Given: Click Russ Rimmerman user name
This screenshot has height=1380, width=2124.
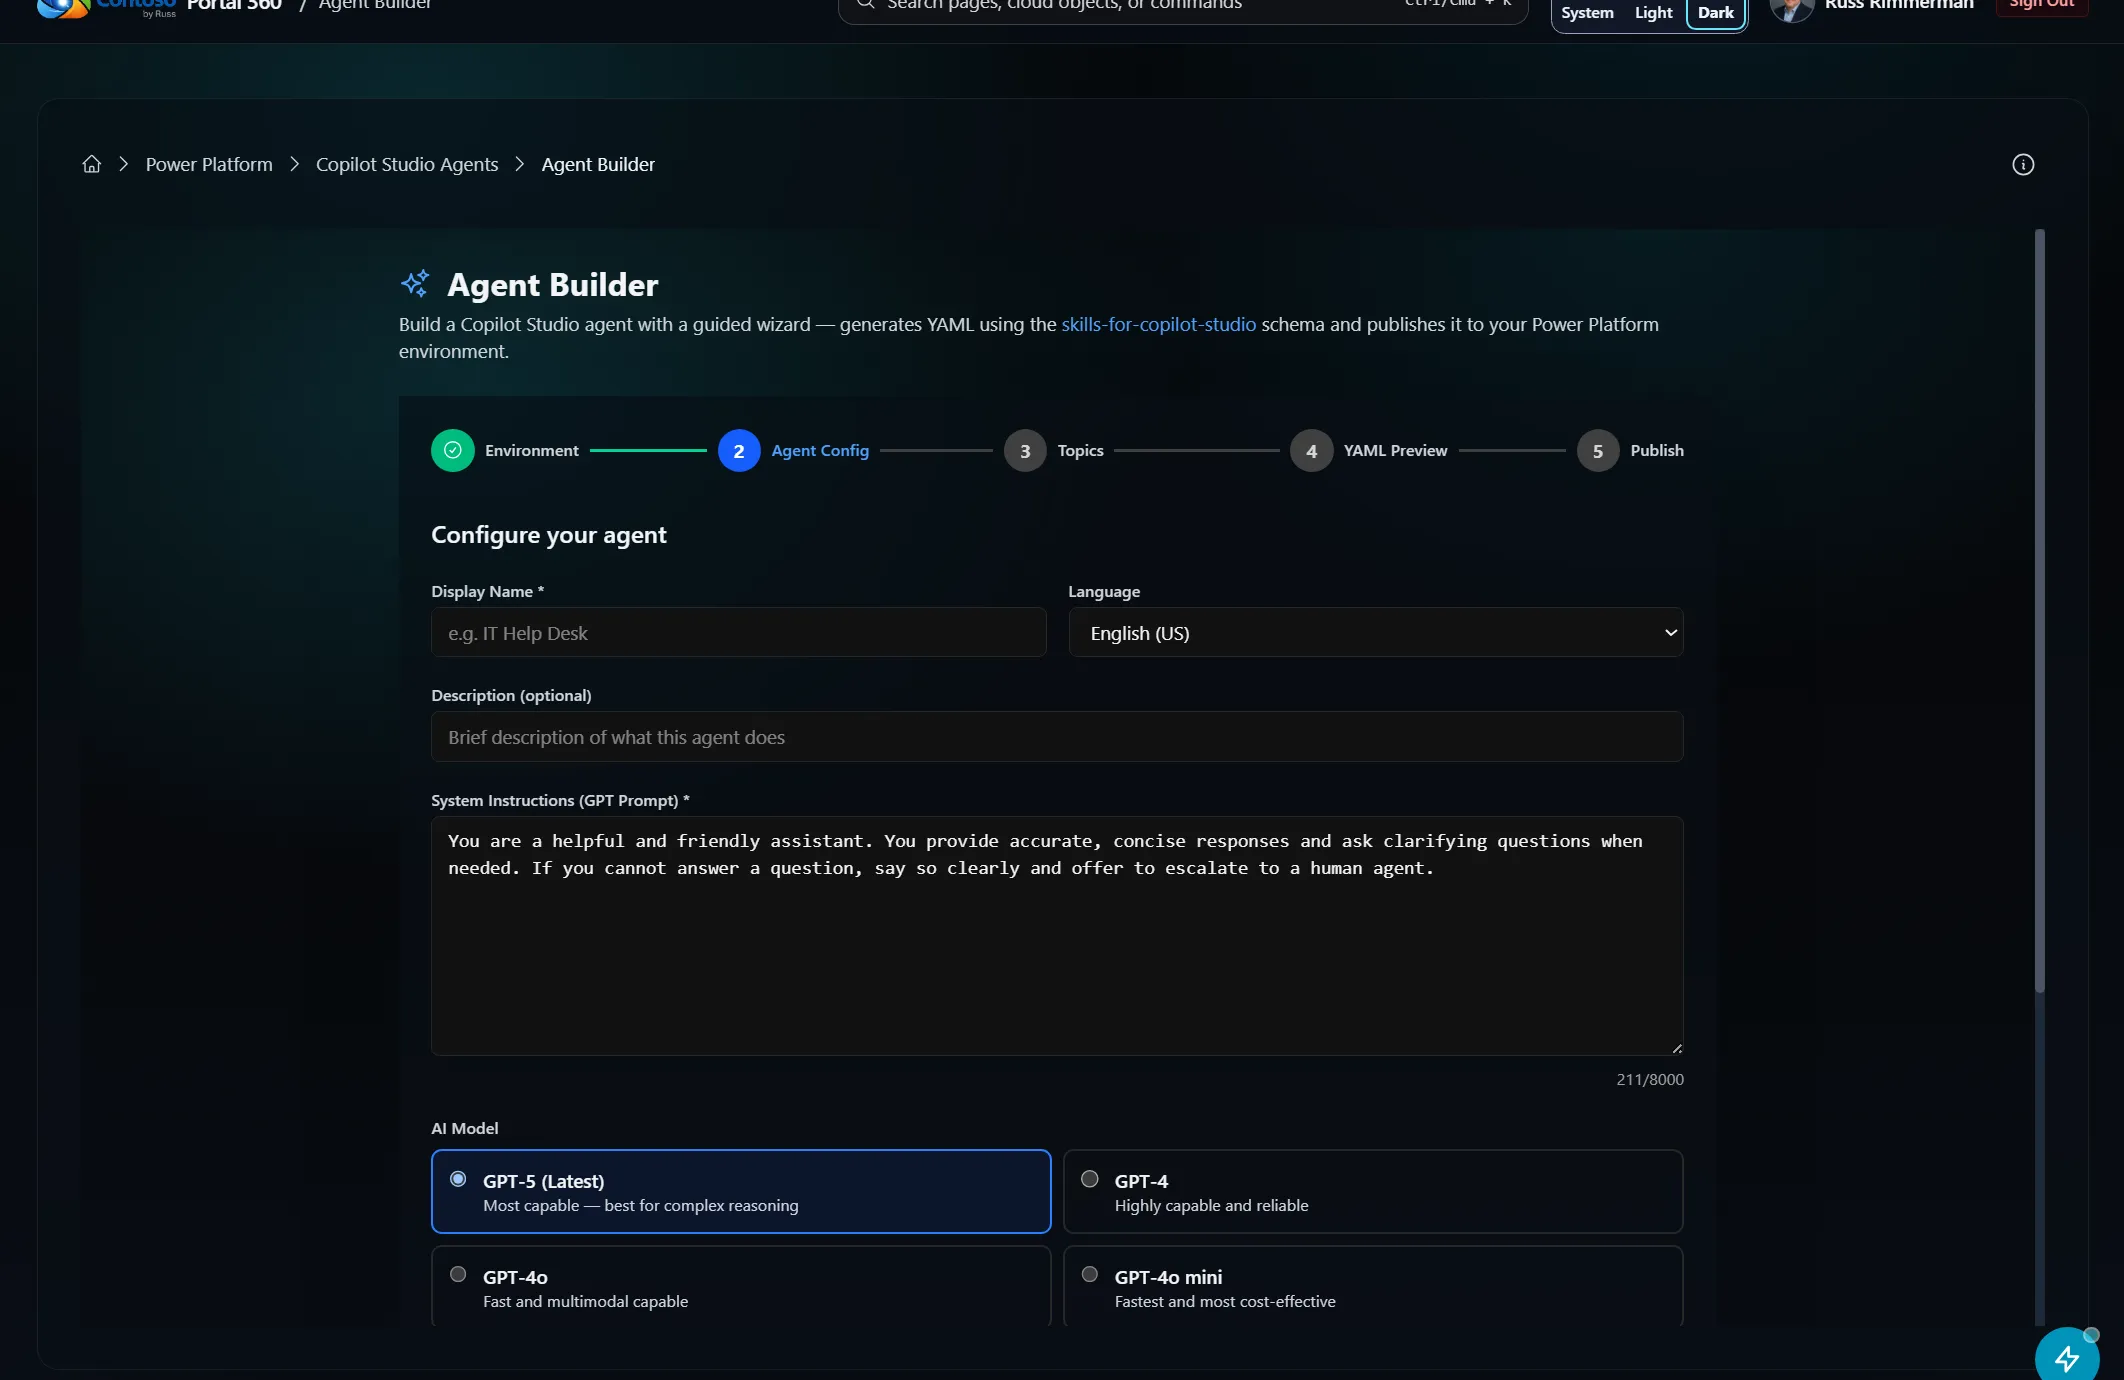Looking at the screenshot, I should tap(1899, 5).
